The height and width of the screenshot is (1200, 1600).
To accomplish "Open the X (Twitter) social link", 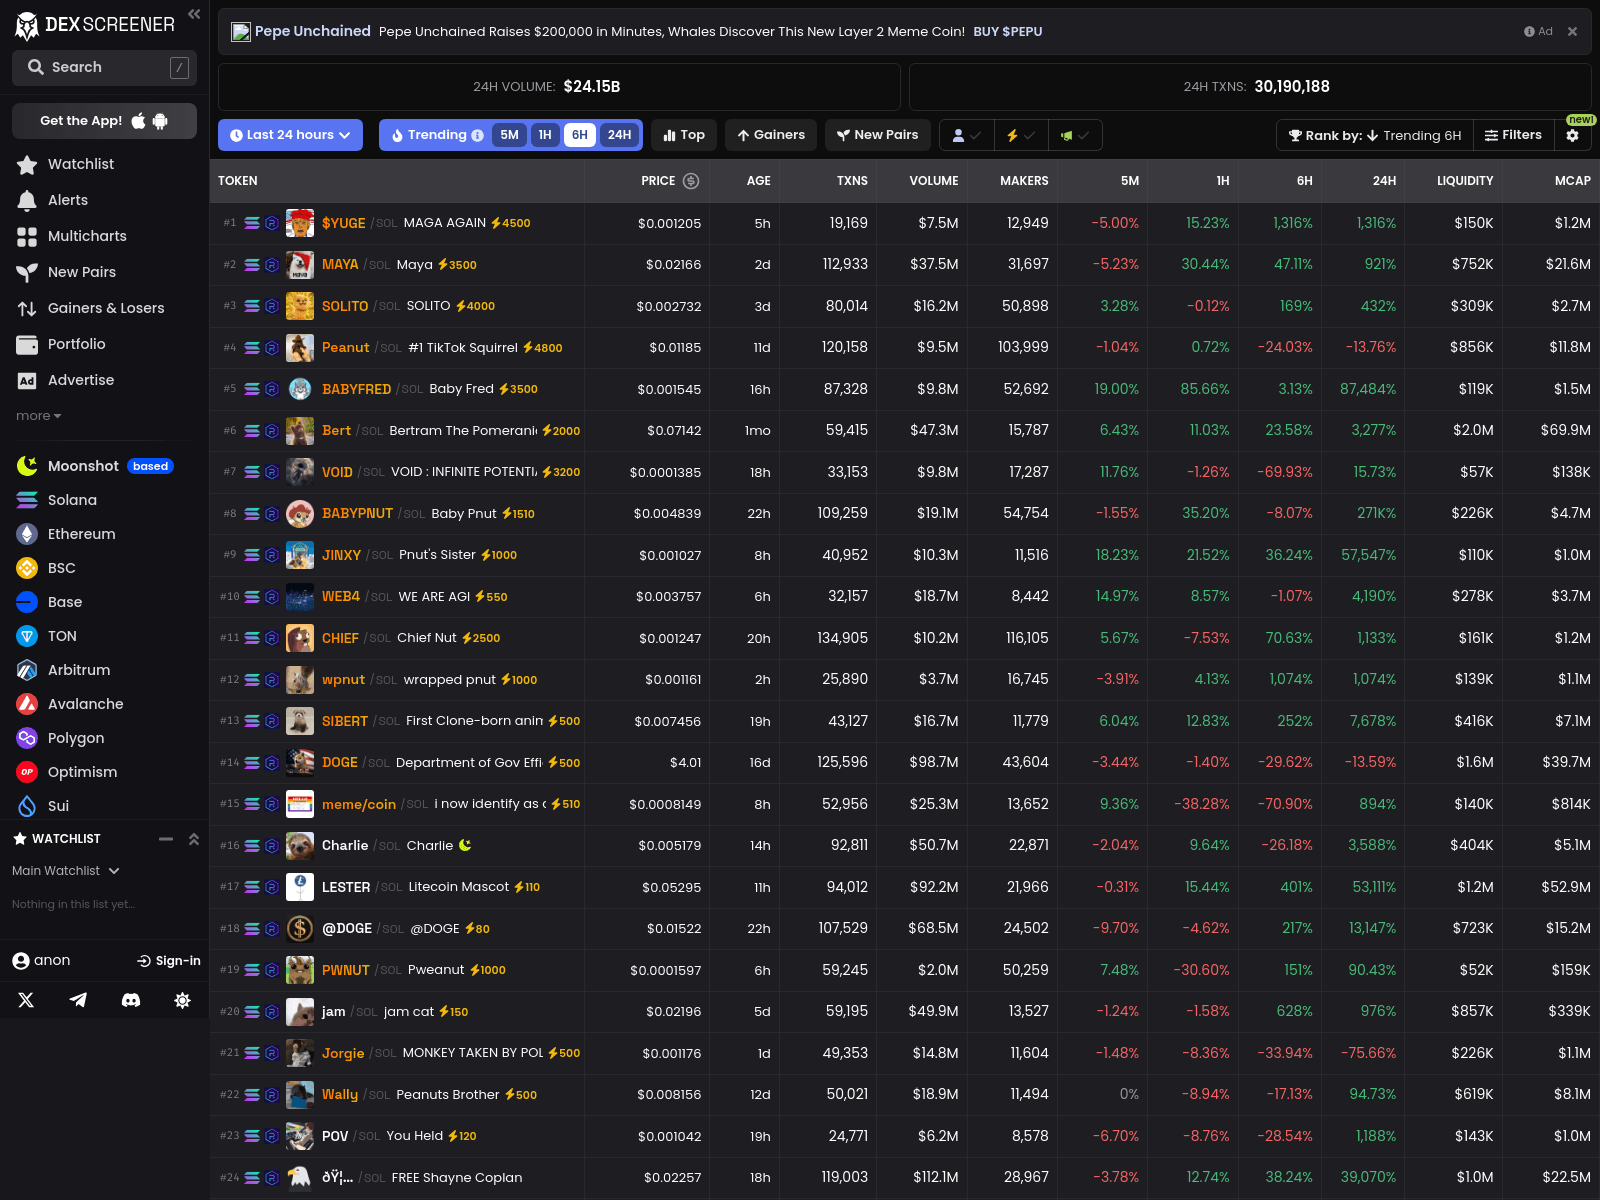I will click(26, 1000).
